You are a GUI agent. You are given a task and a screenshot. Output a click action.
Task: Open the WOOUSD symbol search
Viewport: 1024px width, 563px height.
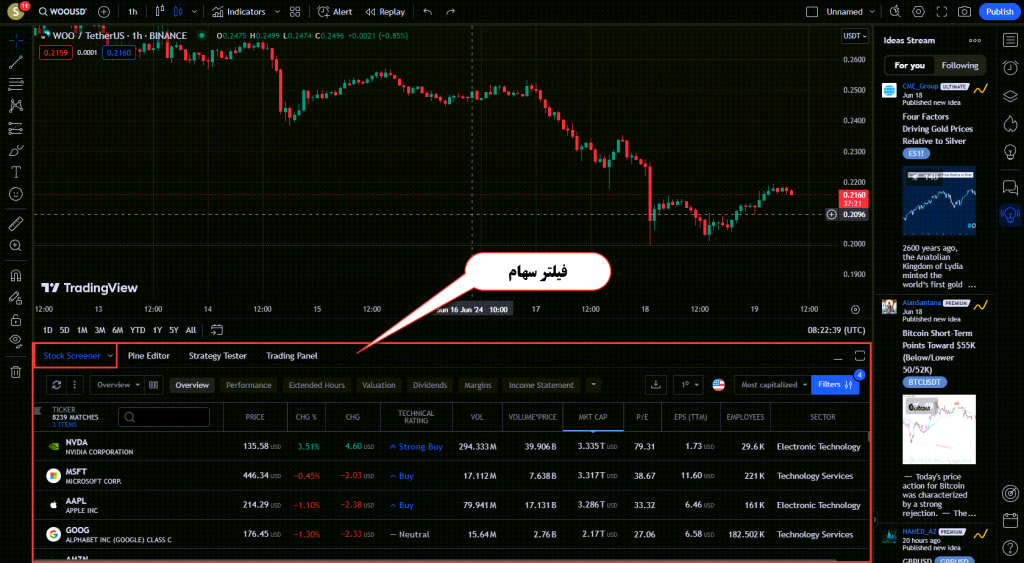coord(63,12)
